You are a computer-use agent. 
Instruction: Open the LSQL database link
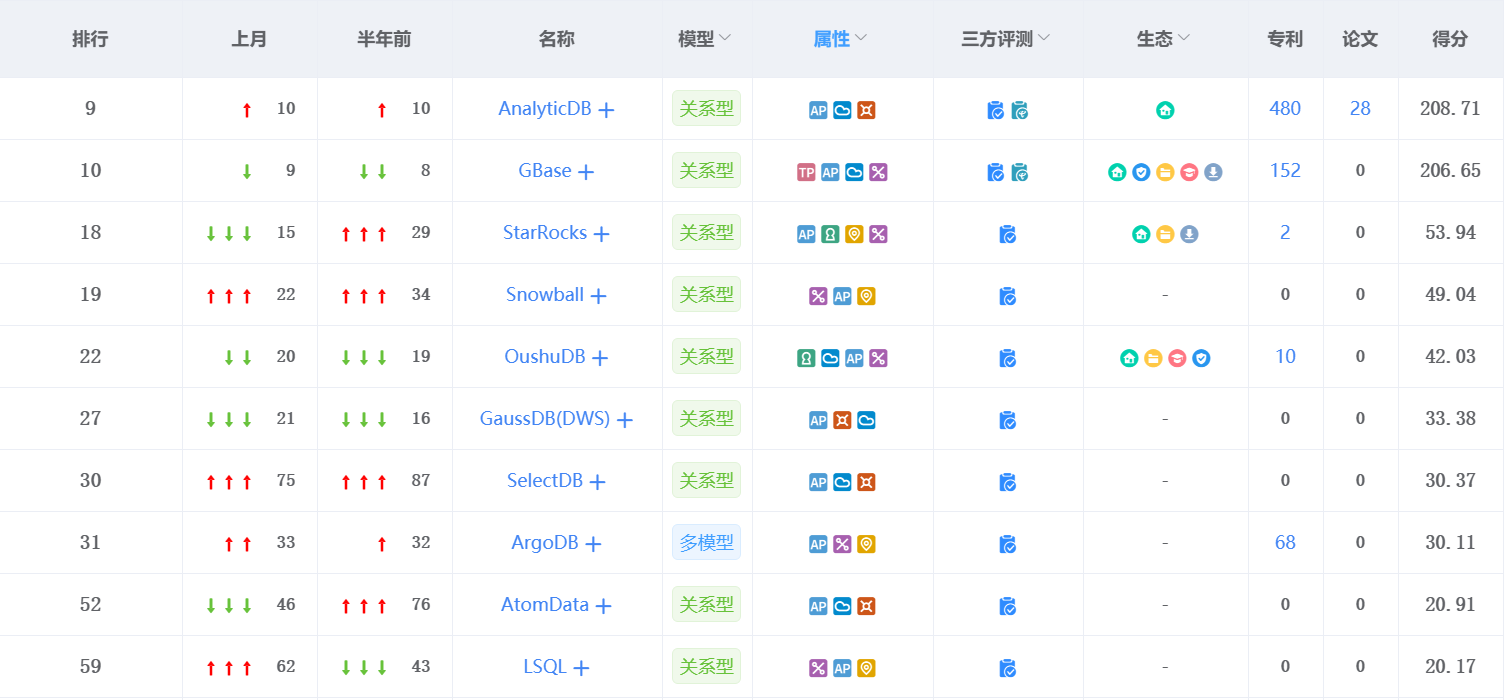pyautogui.click(x=545, y=667)
